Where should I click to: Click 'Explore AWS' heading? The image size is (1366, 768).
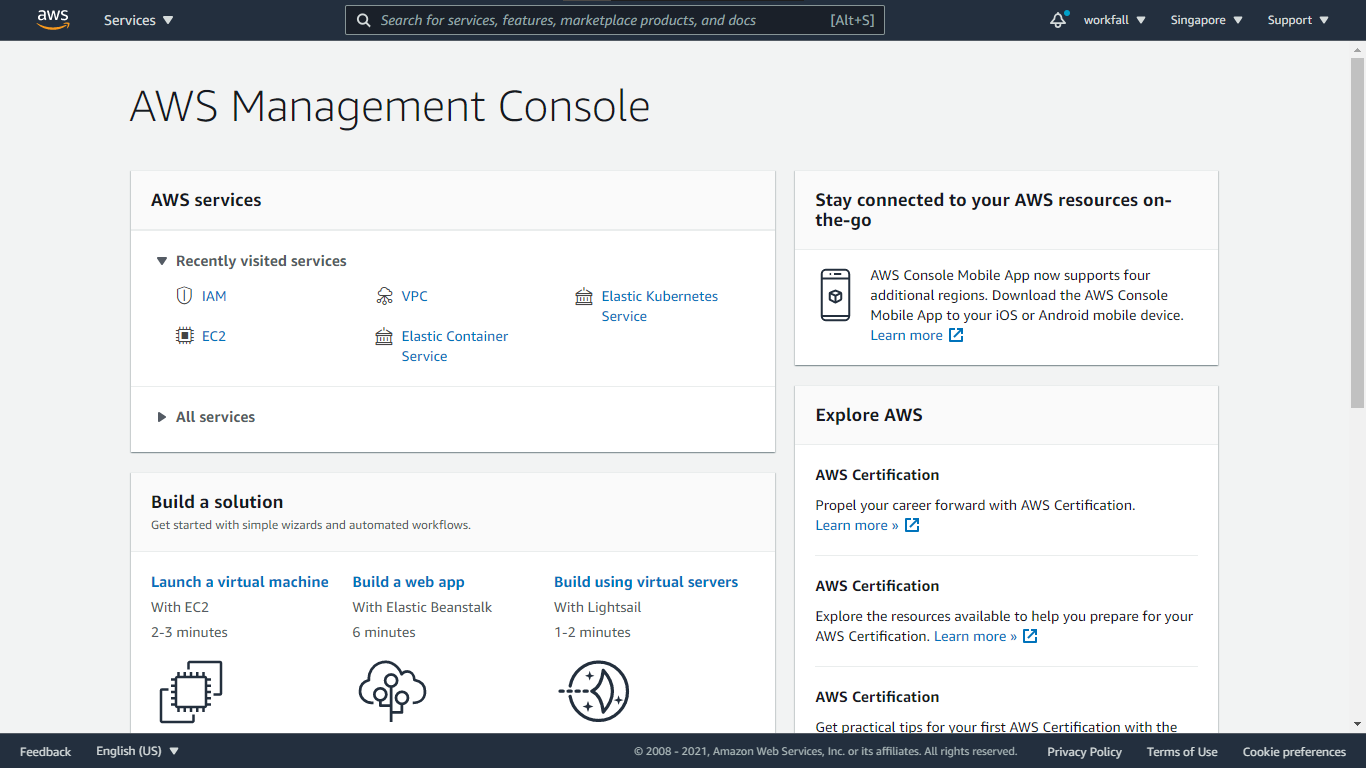pyautogui.click(x=869, y=415)
